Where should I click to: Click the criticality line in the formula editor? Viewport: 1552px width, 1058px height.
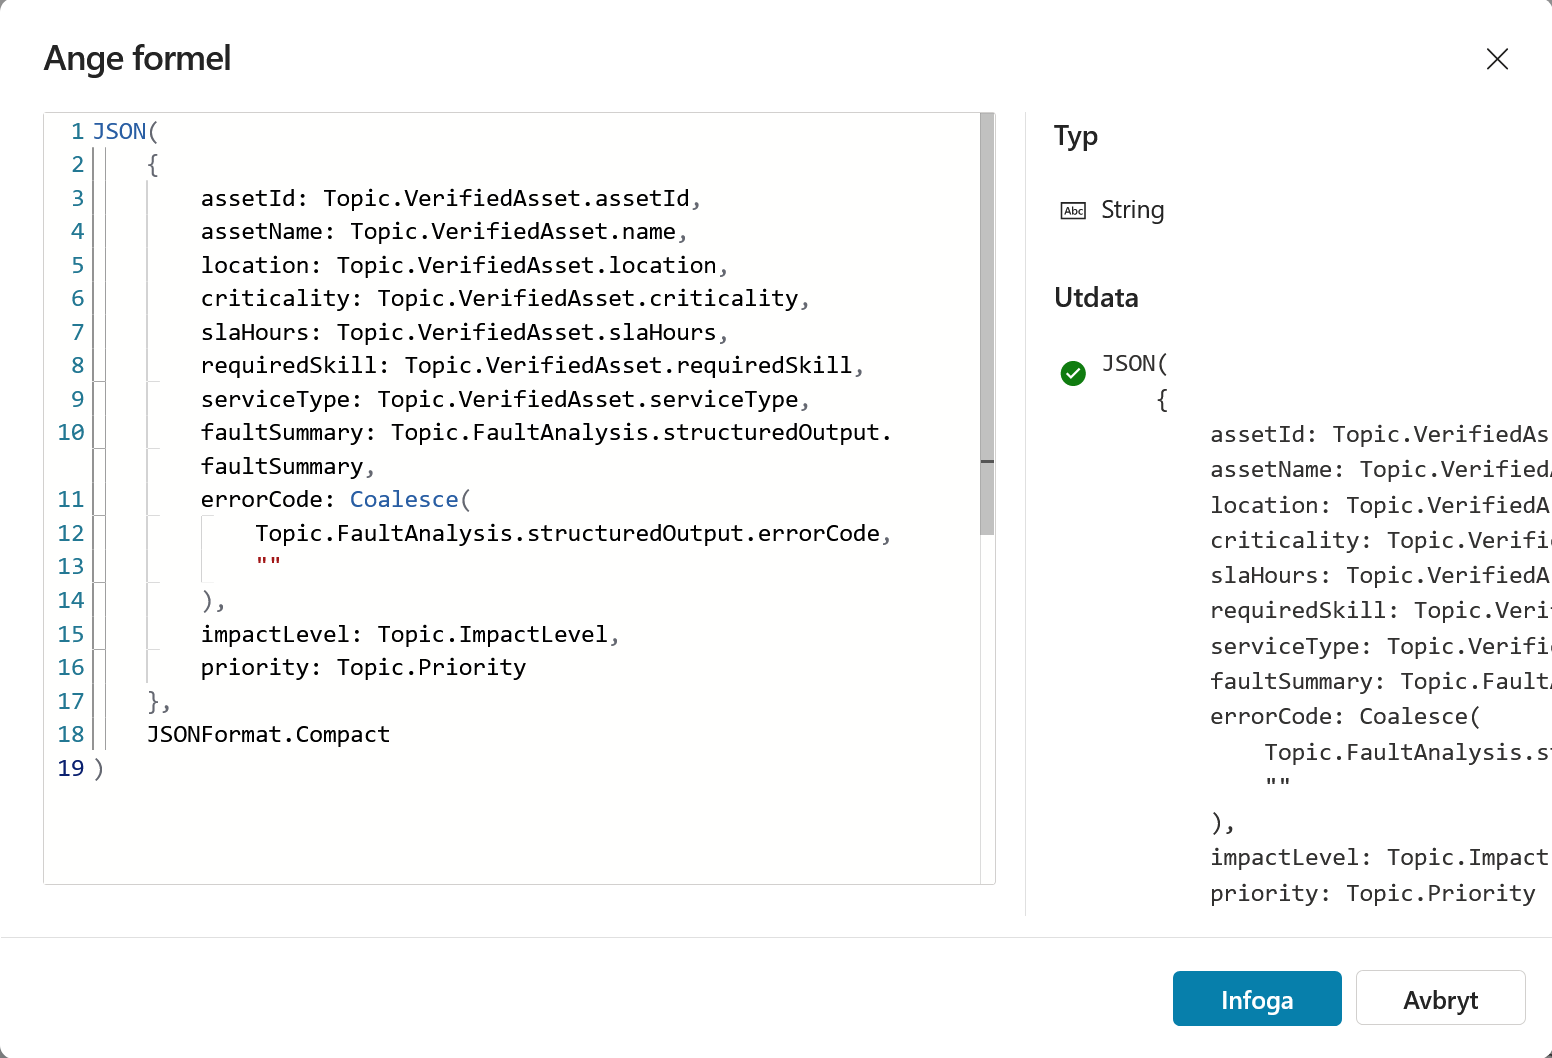click(x=505, y=298)
